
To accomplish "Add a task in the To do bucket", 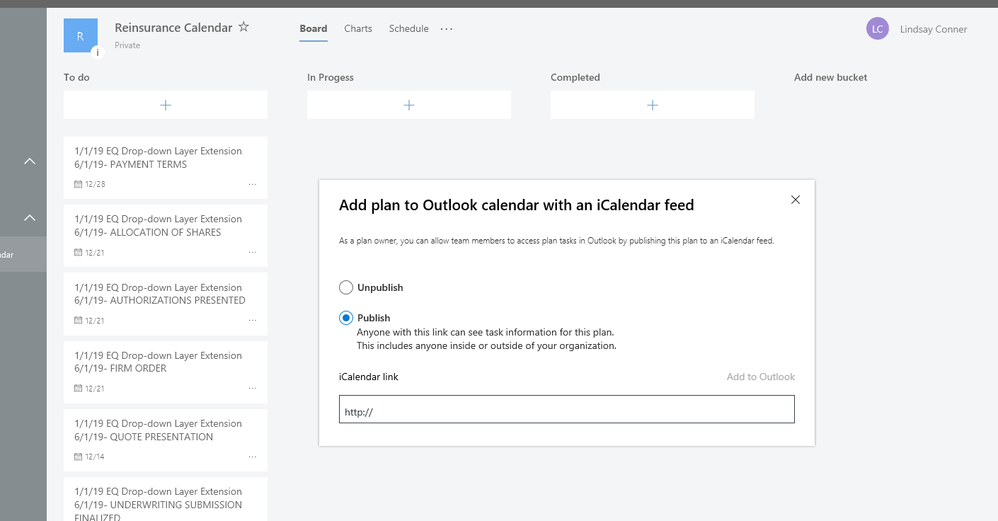I will [x=165, y=105].
